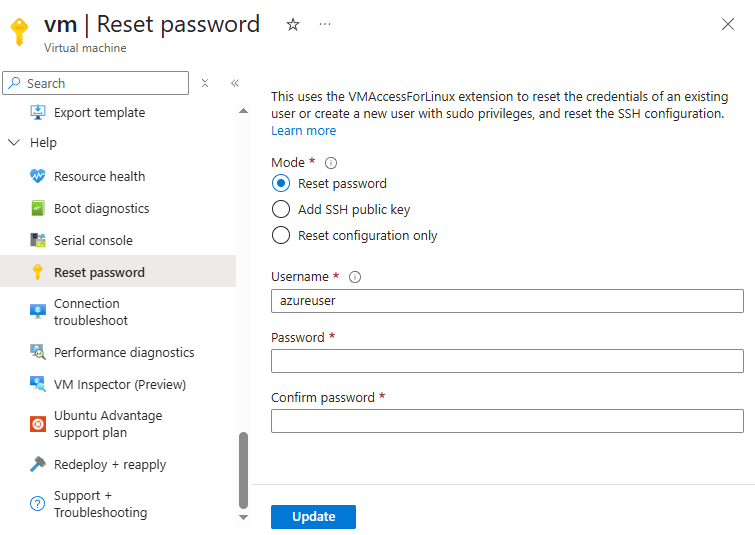
Task: Follow the Learn more link
Action: click(x=303, y=131)
